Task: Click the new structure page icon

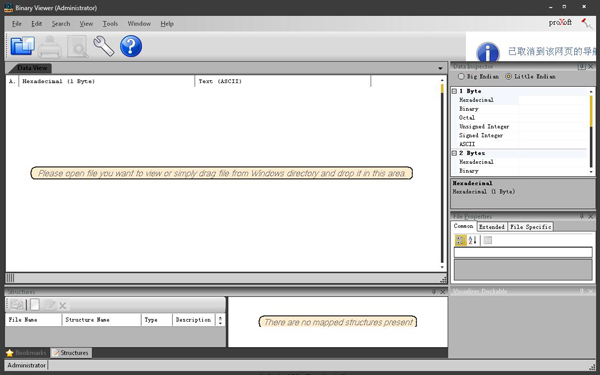Action: [x=35, y=305]
